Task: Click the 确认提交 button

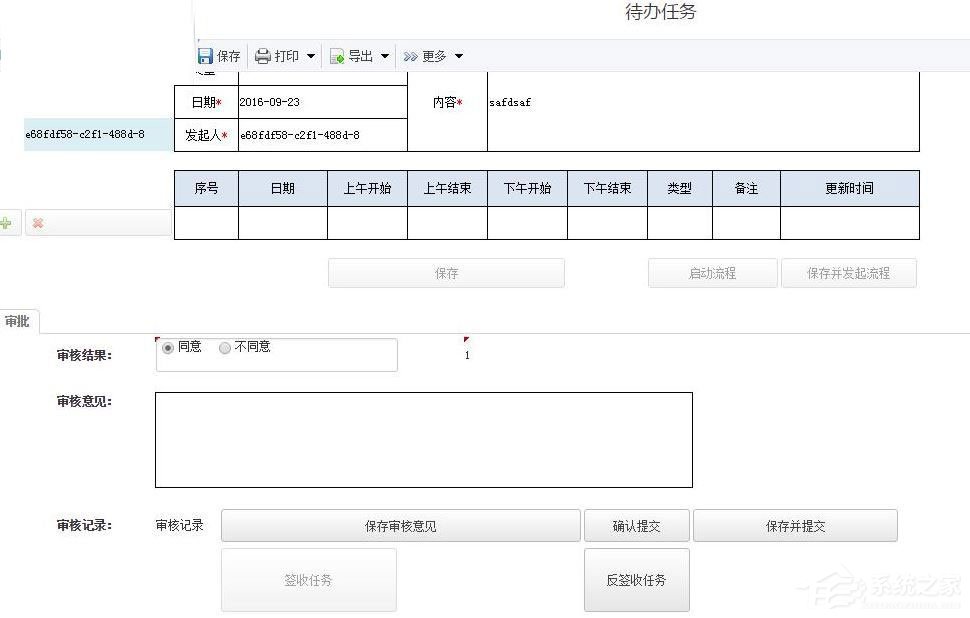Action: point(637,526)
